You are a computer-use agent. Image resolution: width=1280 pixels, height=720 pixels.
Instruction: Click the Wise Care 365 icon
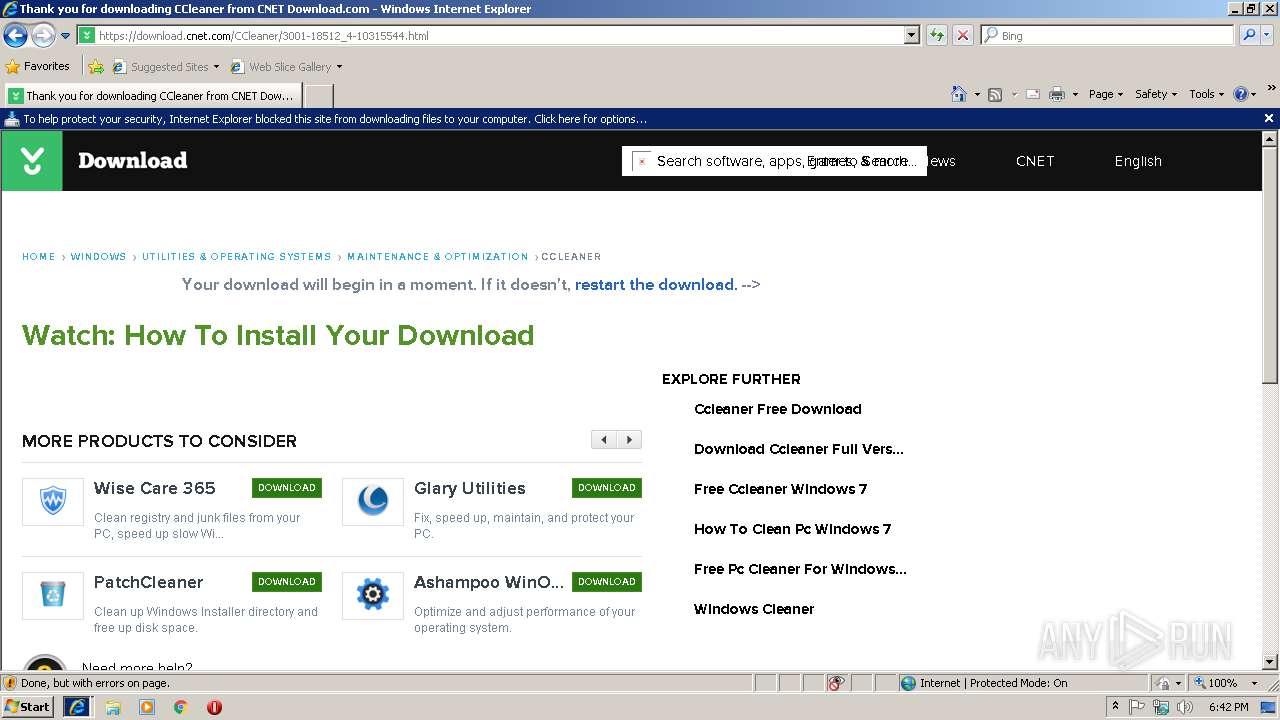(x=53, y=501)
